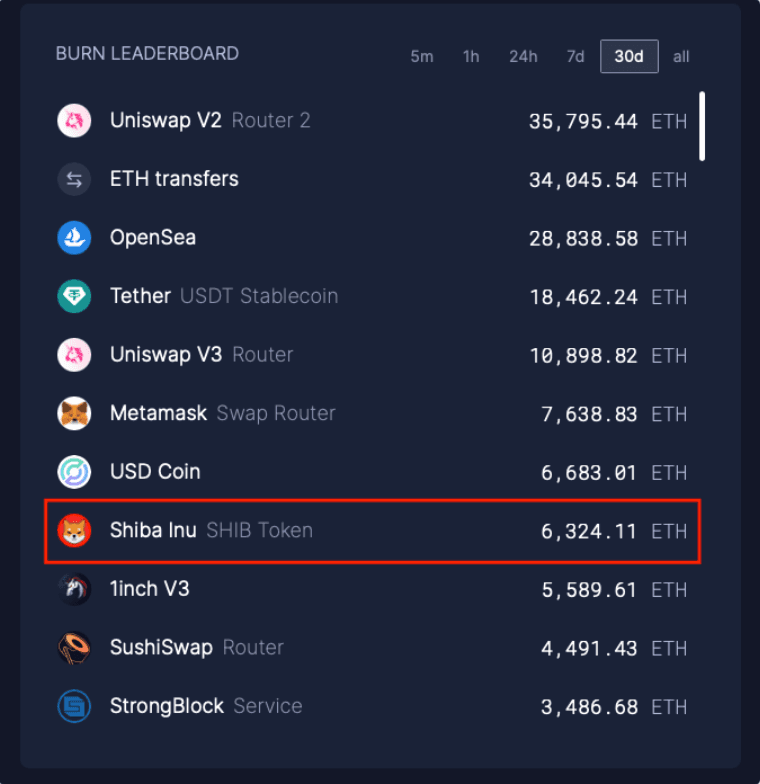The height and width of the screenshot is (784, 760).
Task: Click the 1inch V3 horse icon
Action: pos(74,589)
